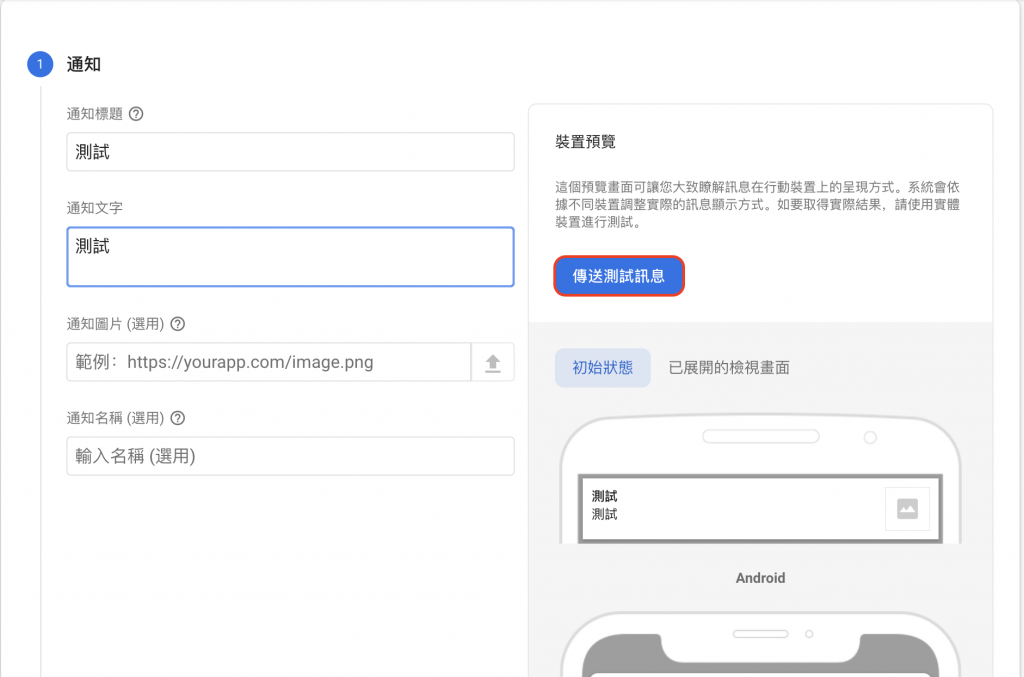This screenshot has width=1024, height=677.
Task: Click the preview description paragraph
Action: (758, 204)
